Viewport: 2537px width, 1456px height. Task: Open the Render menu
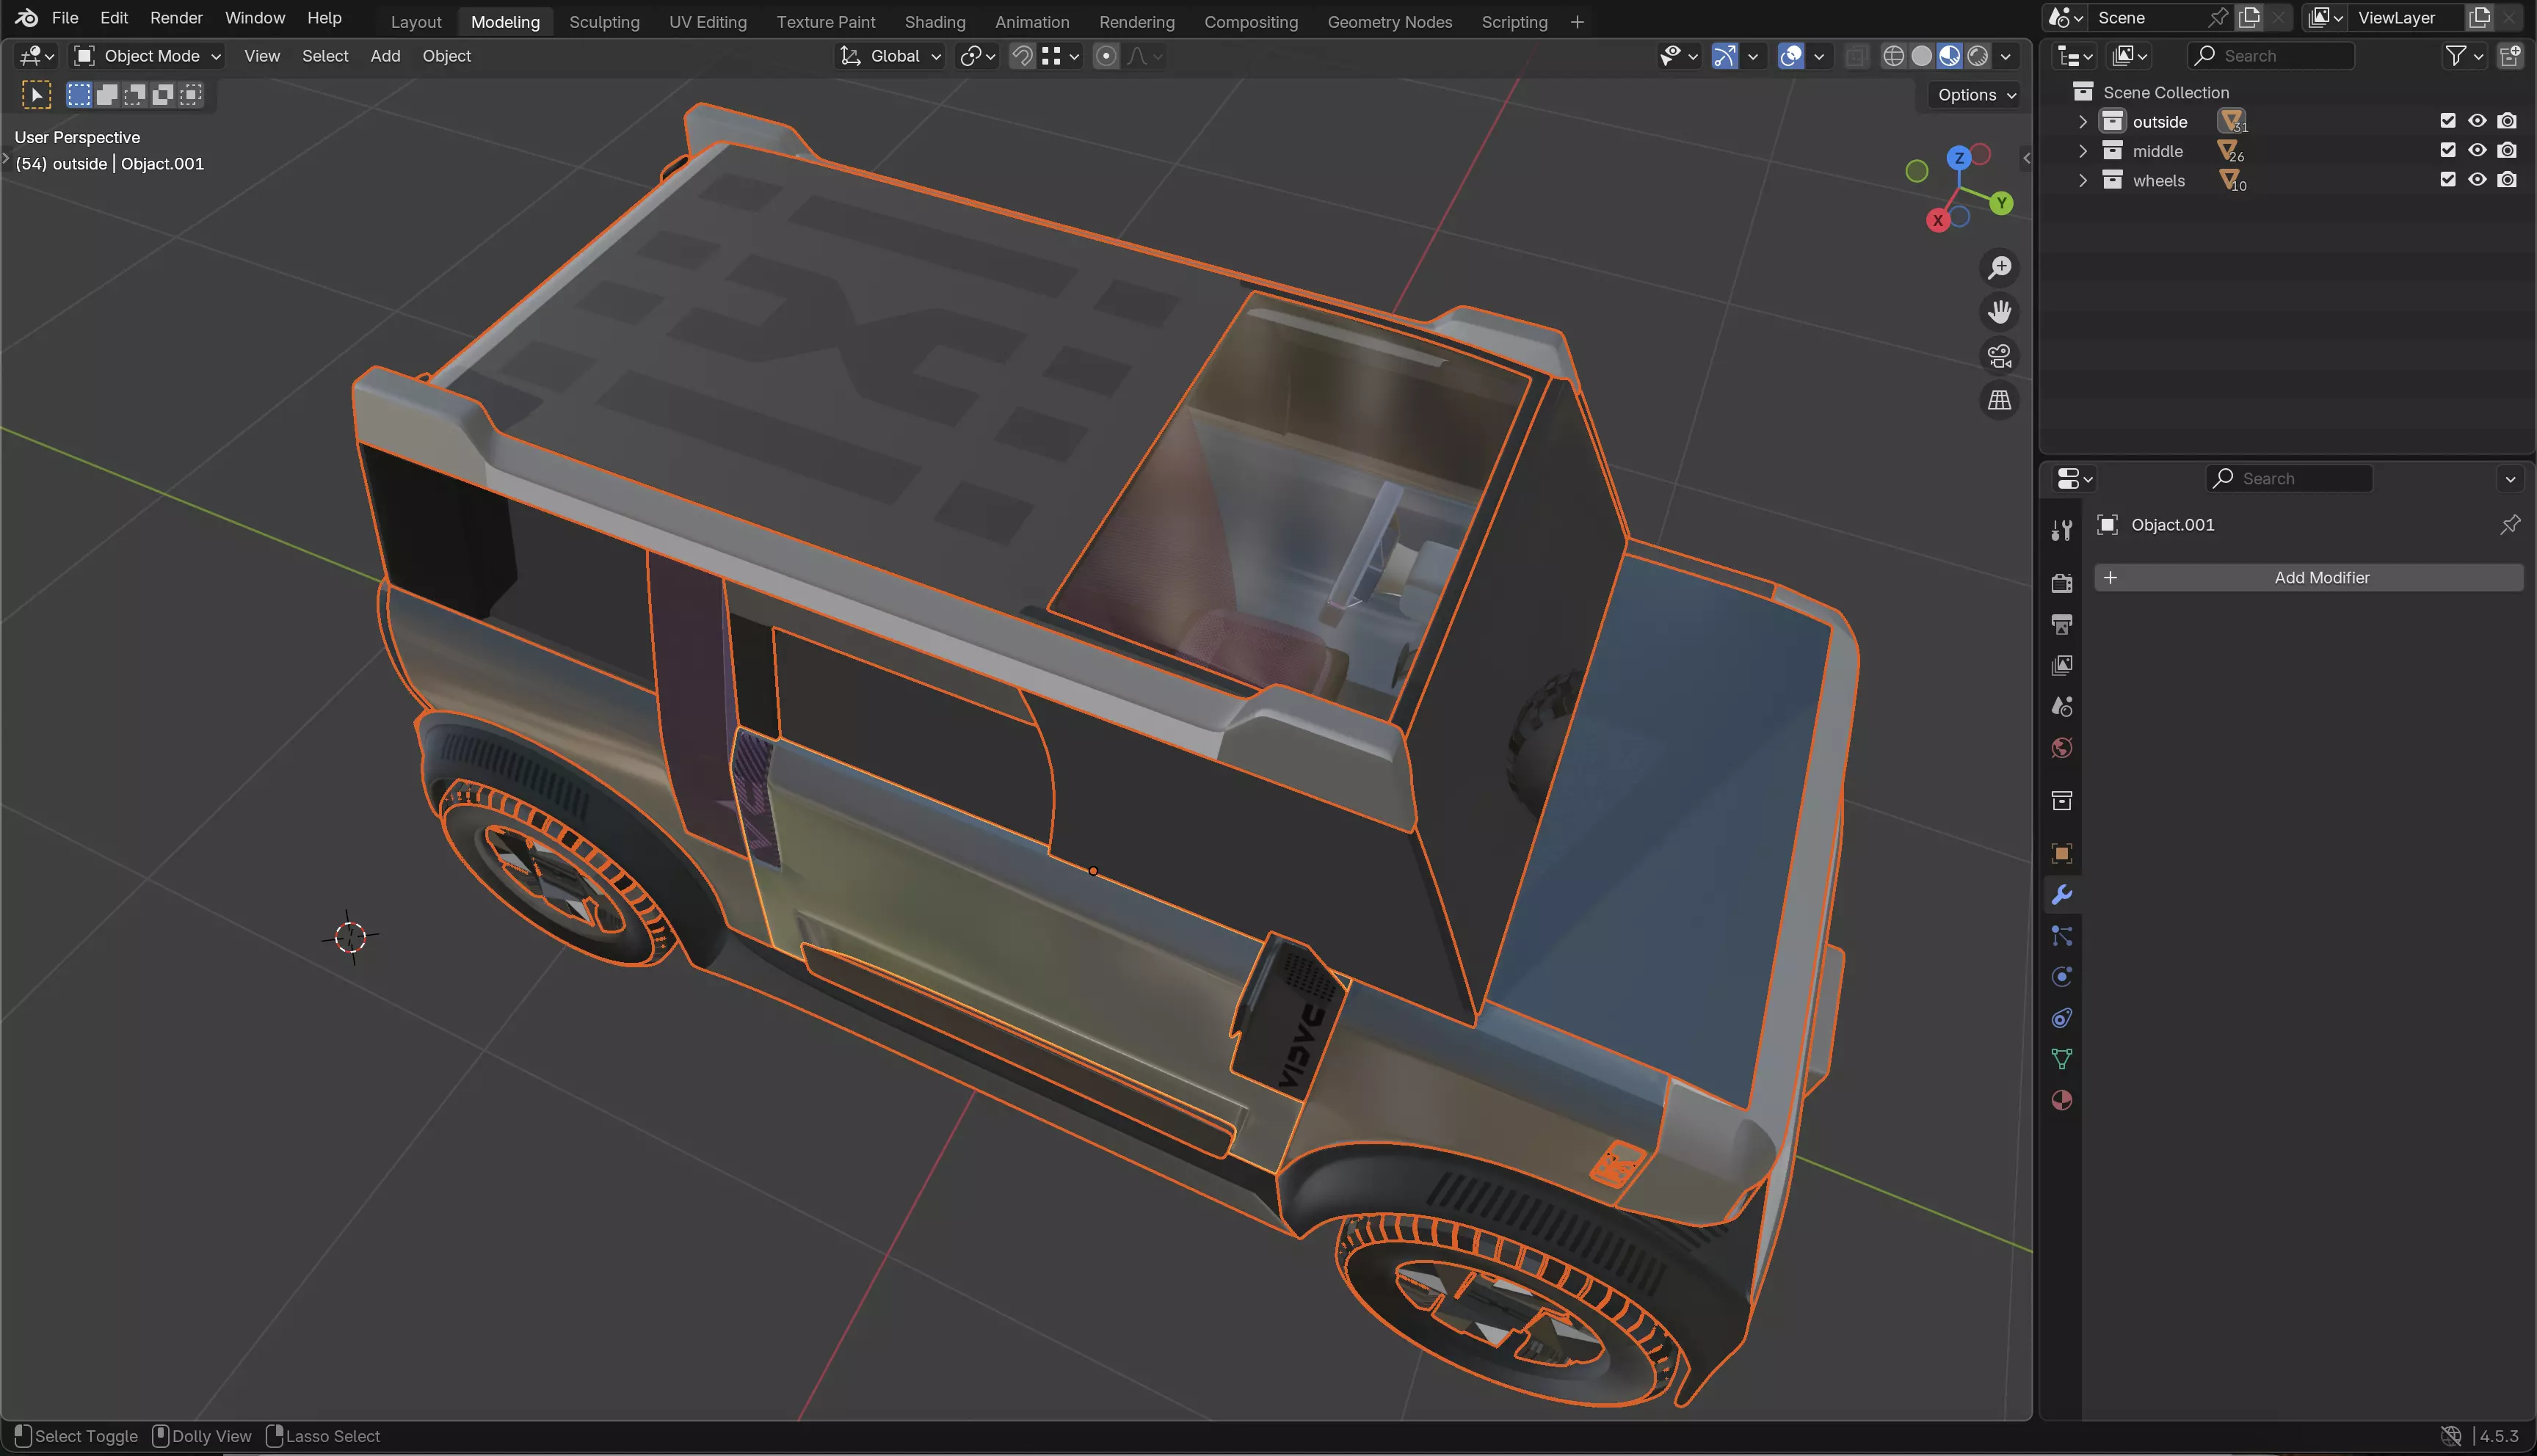coord(176,18)
